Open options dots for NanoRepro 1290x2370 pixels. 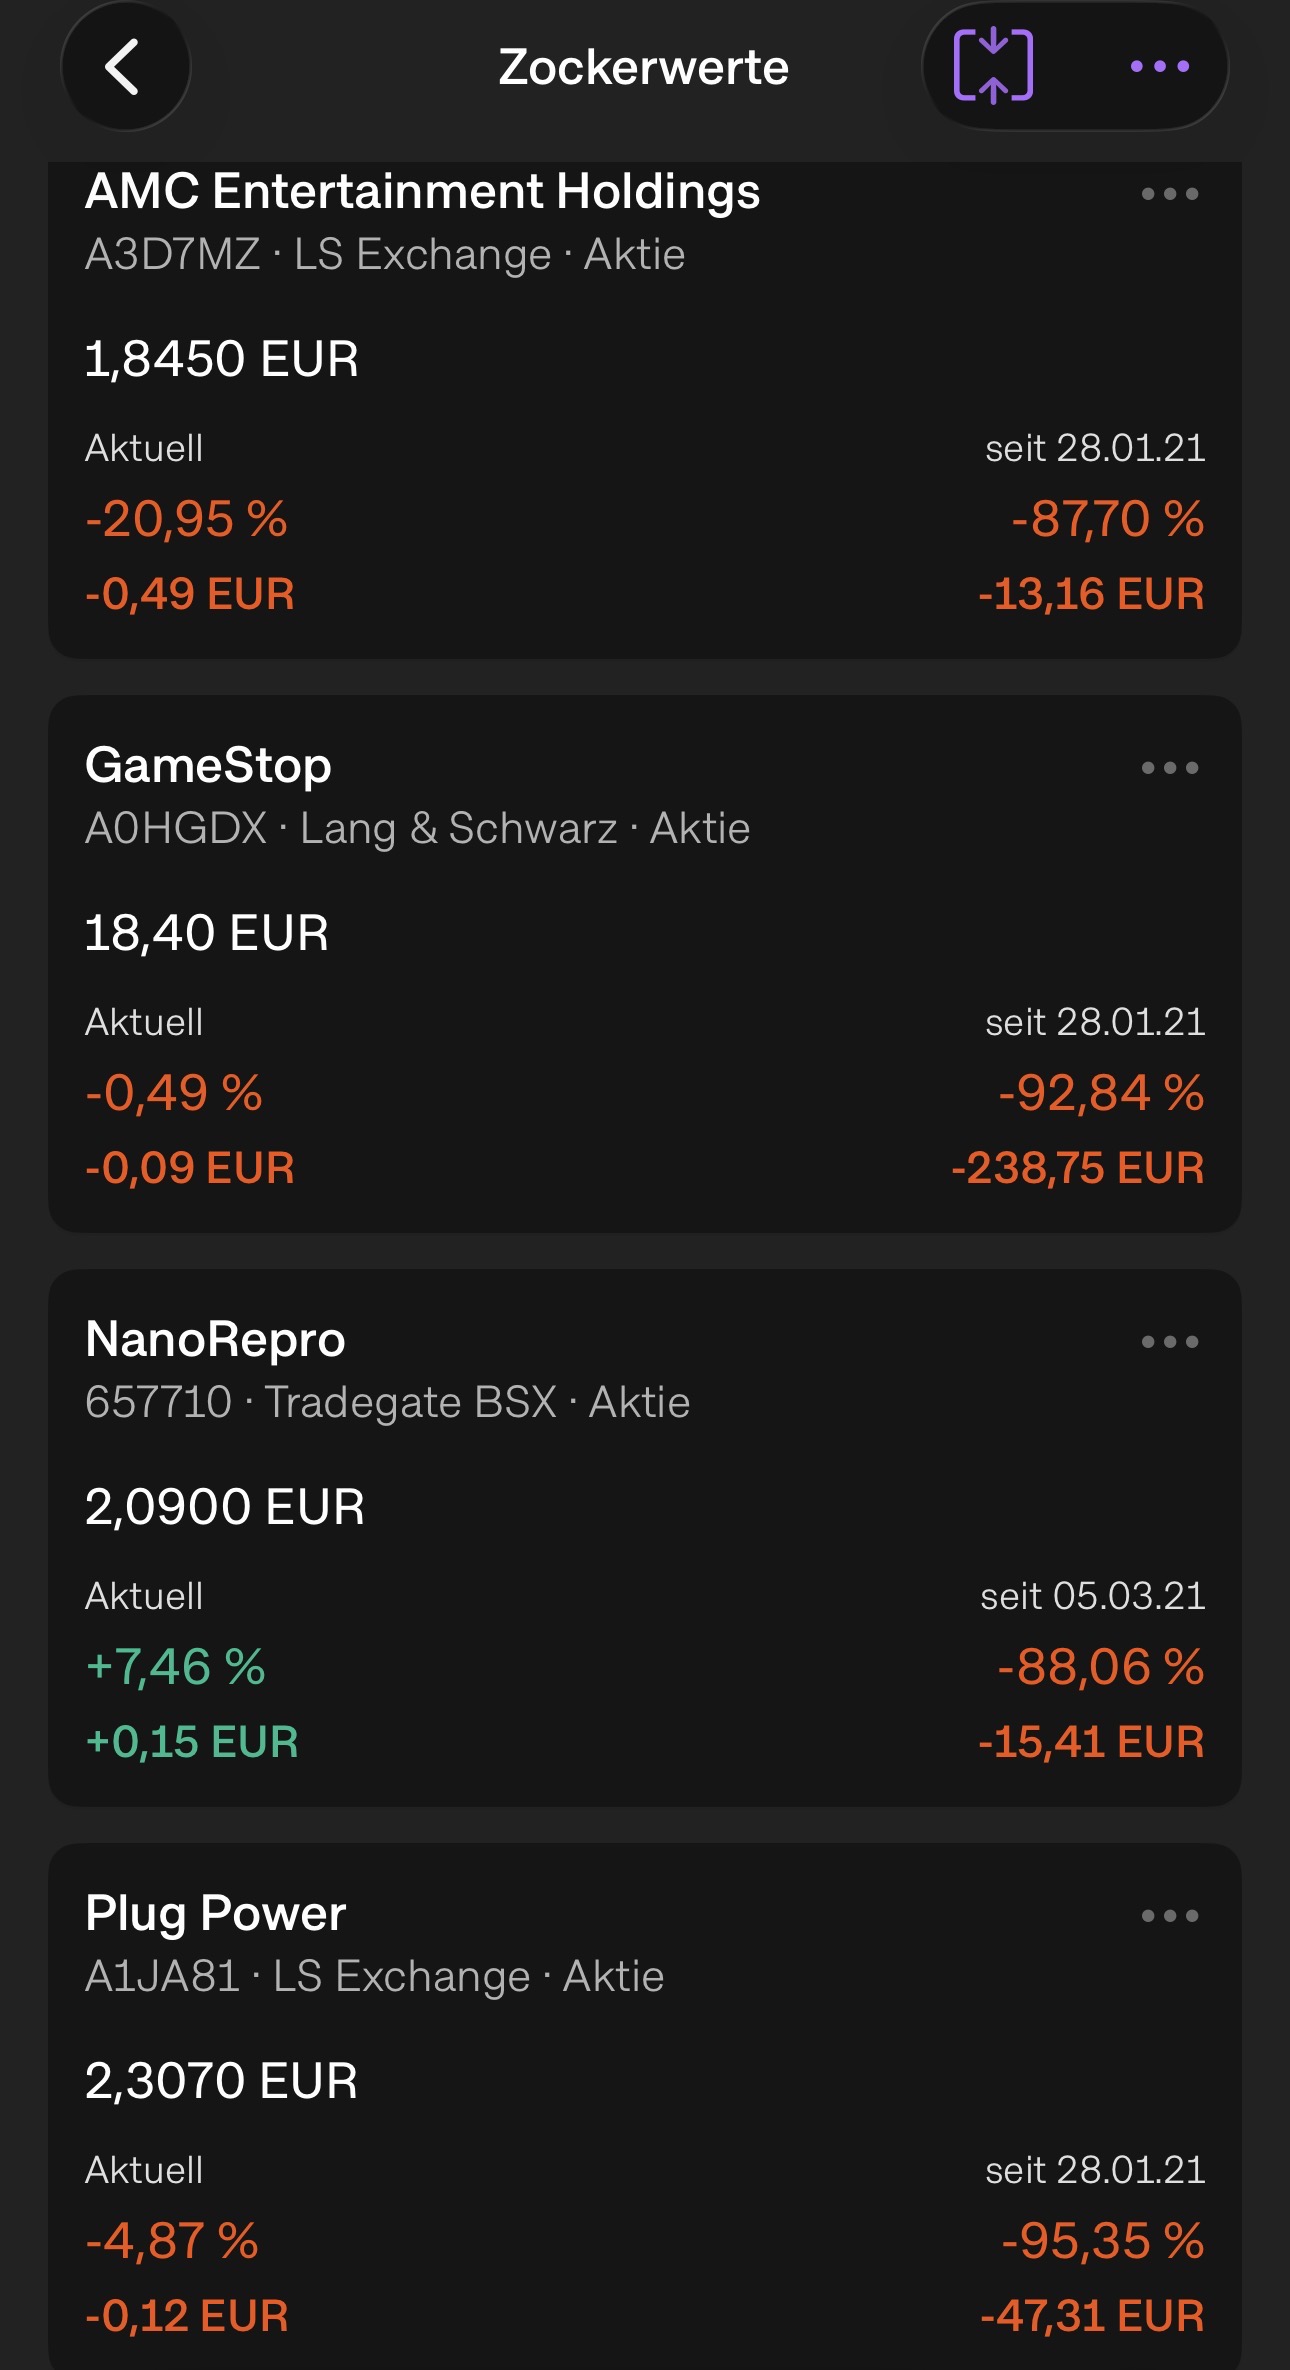1170,1342
